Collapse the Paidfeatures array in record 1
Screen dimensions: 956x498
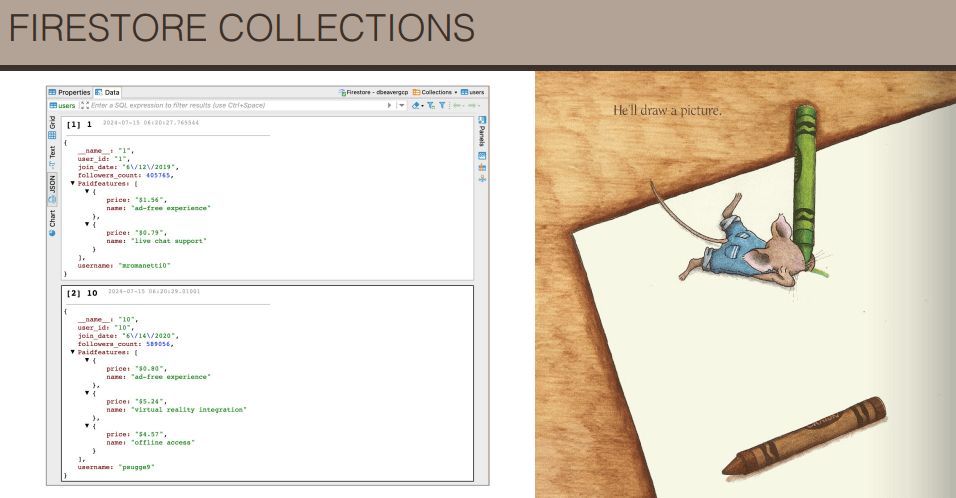tap(73, 183)
